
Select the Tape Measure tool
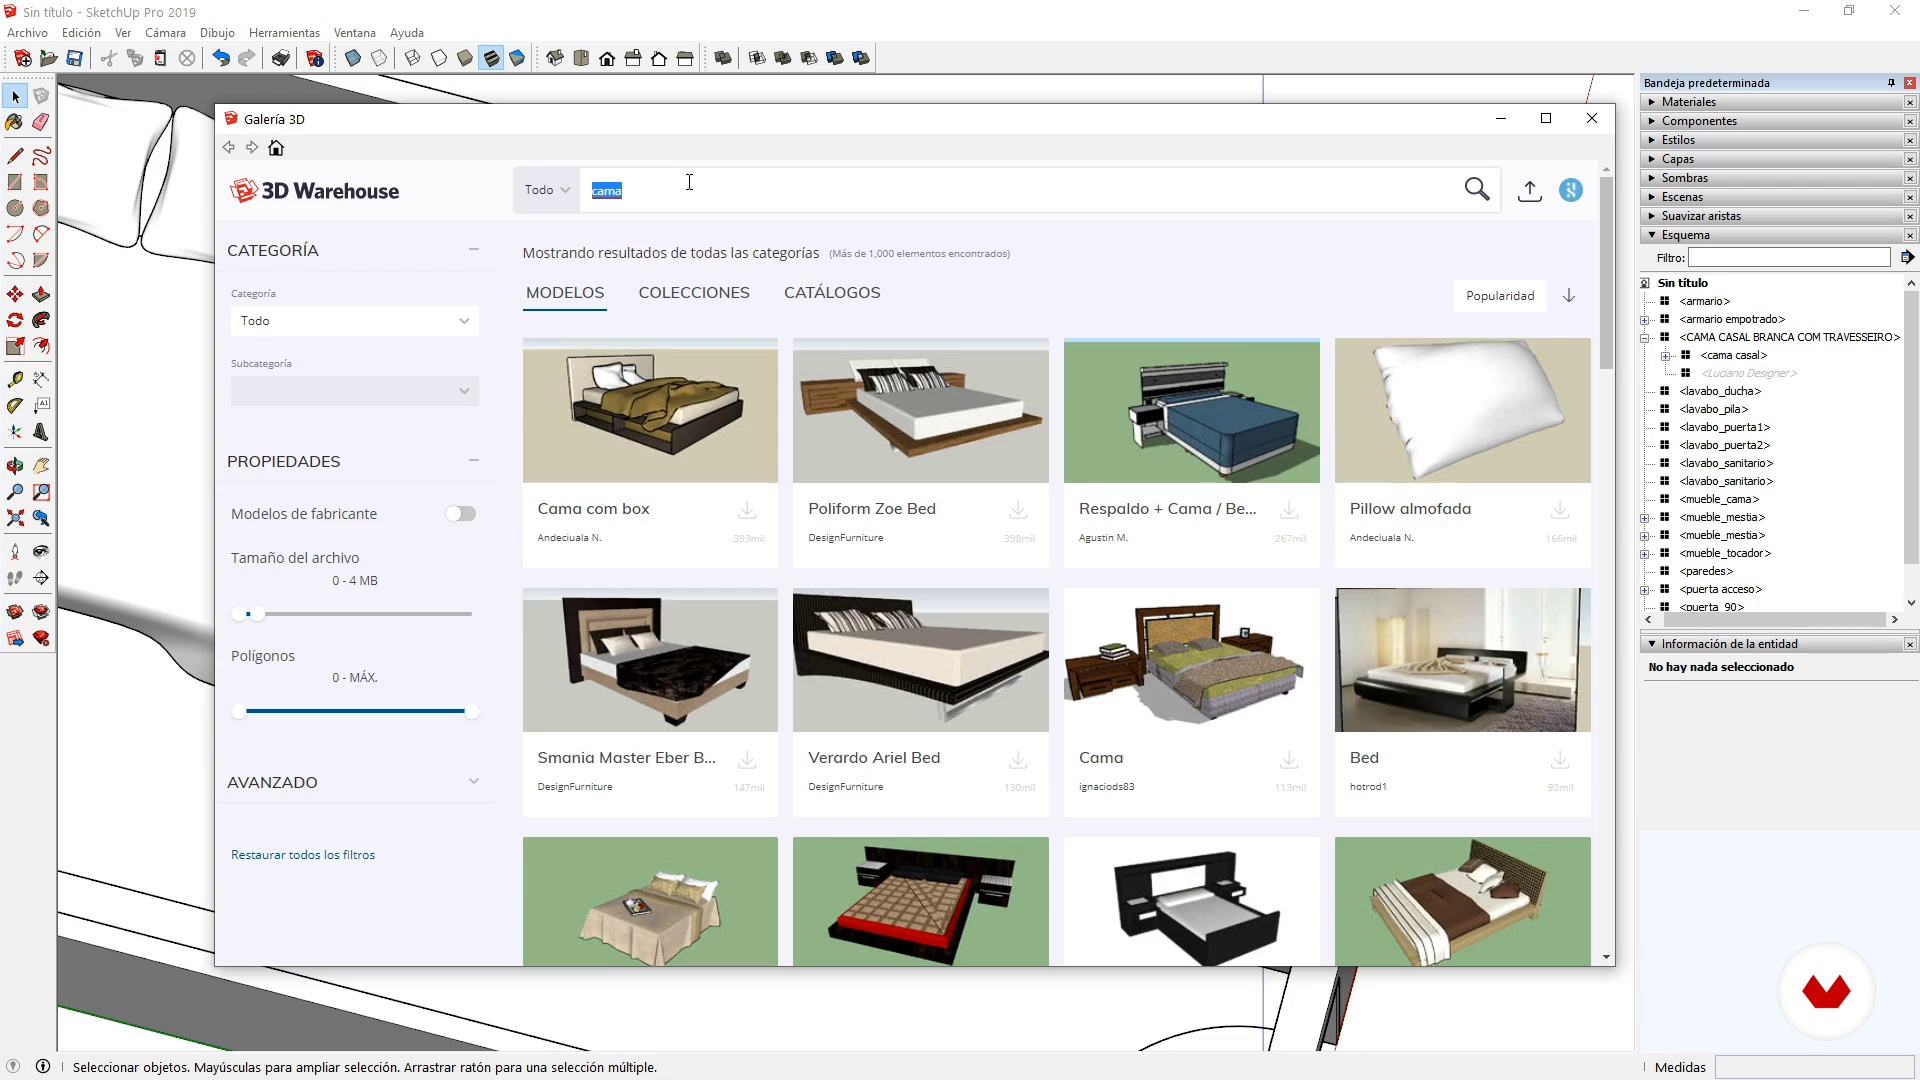pyautogui.click(x=15, y=380)
